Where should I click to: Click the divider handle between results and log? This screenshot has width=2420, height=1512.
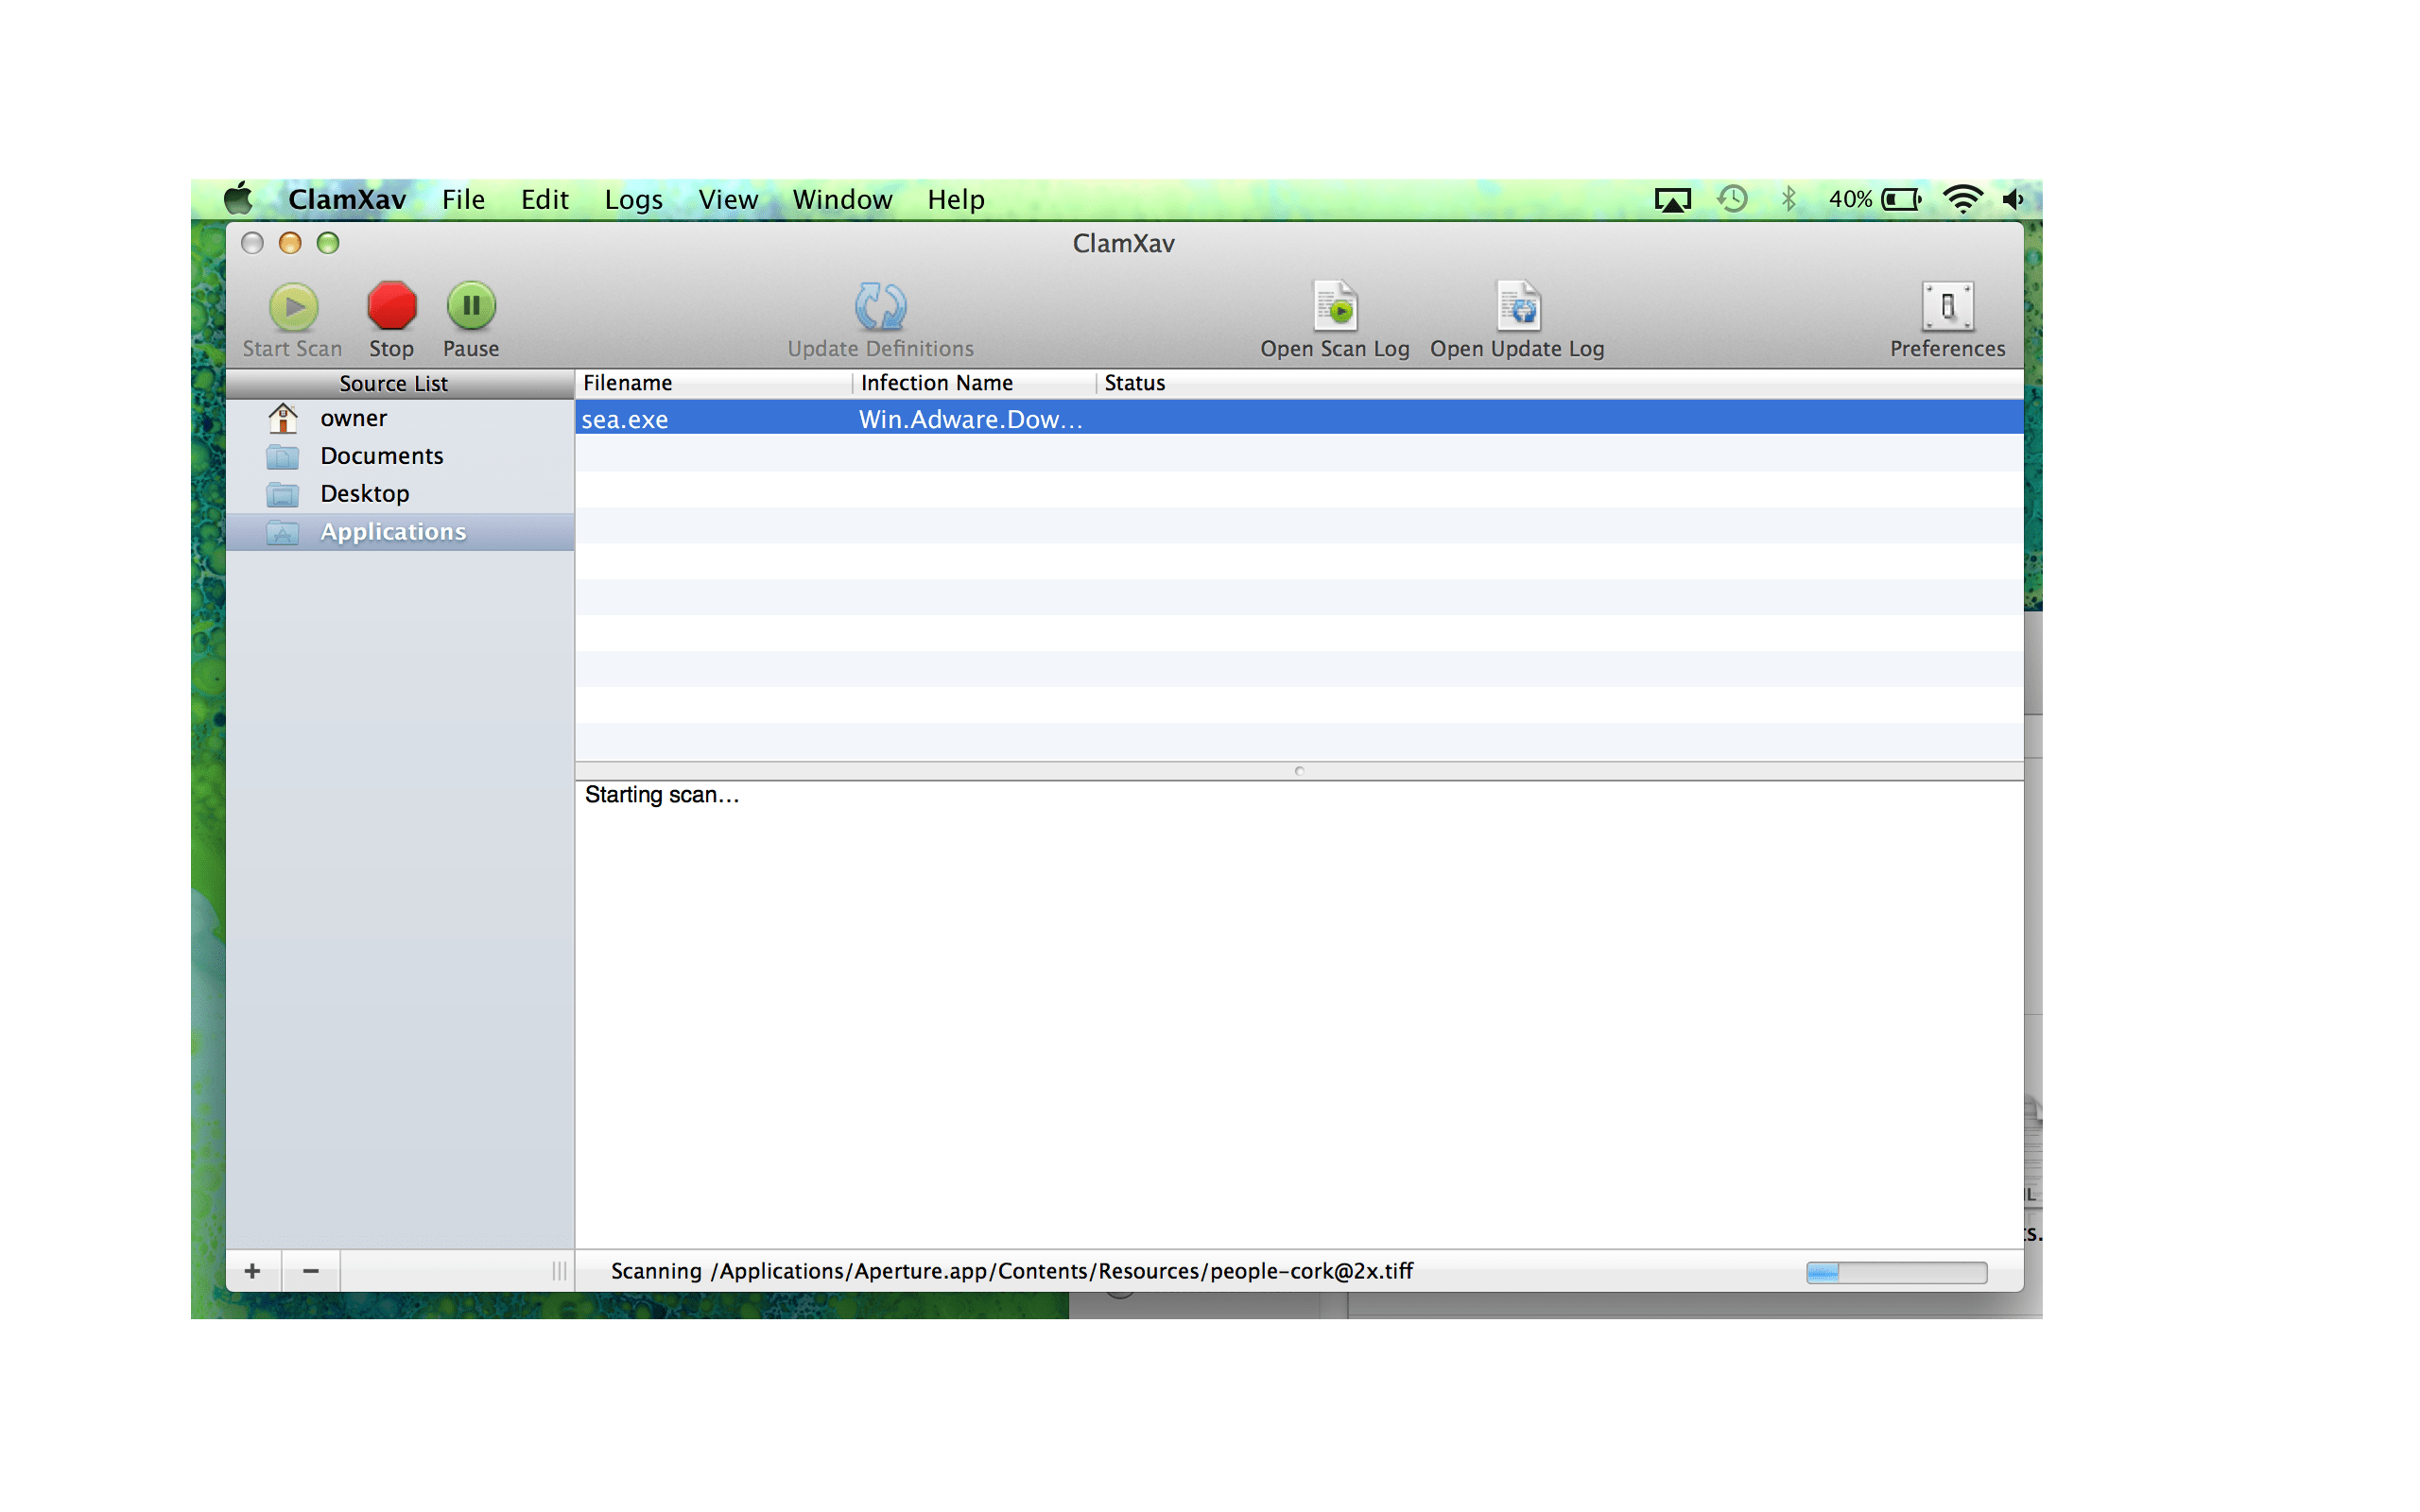(1299, 771)
